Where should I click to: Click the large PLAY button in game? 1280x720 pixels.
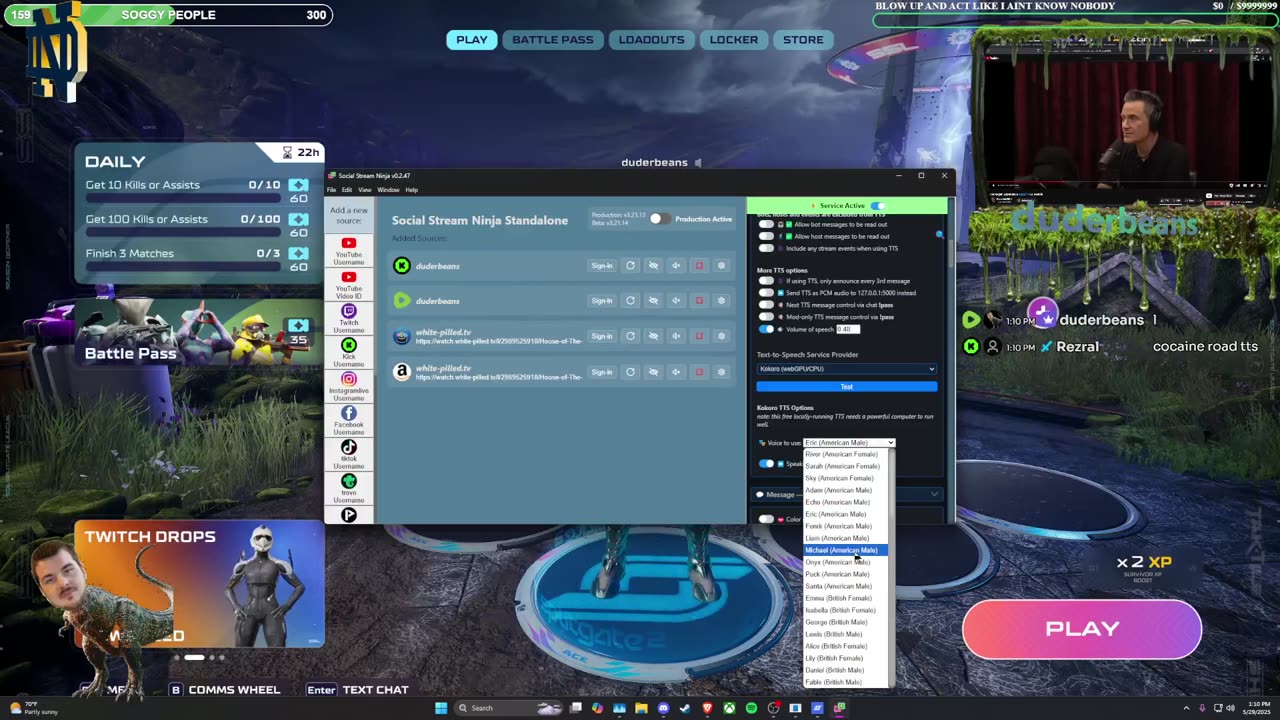(1082, 629)
